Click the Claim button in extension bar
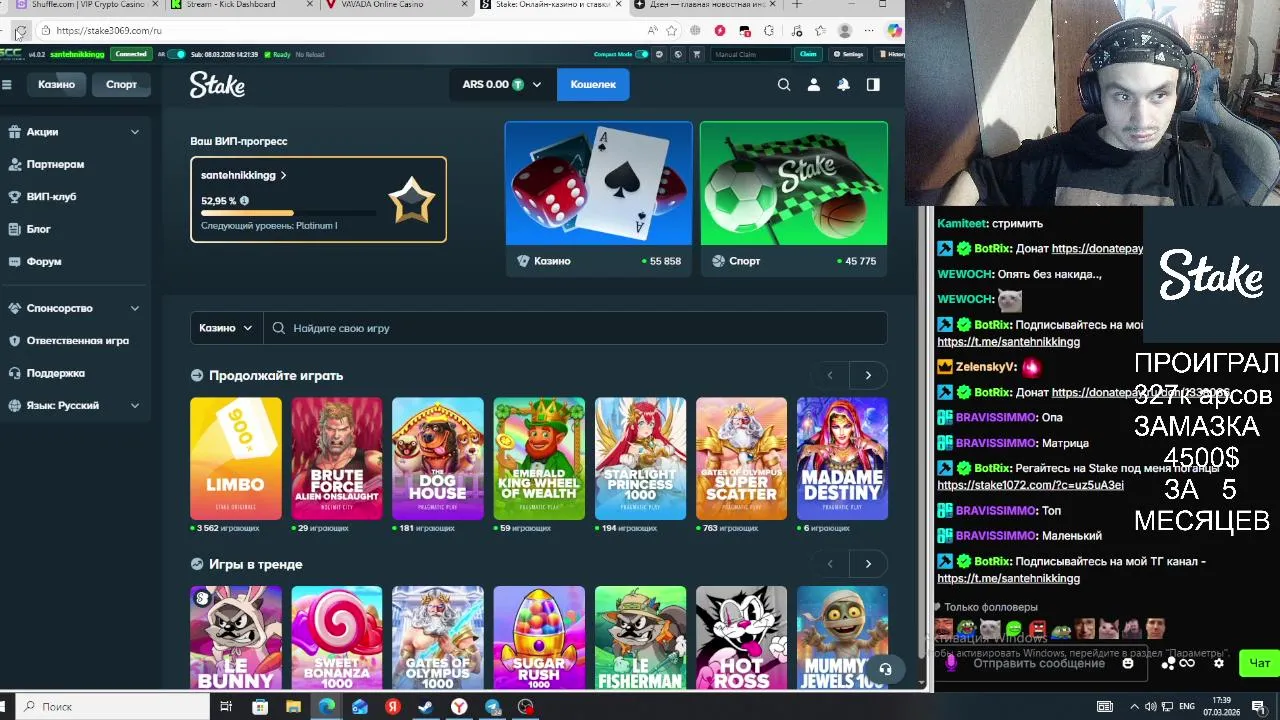This screenshot has height=720, width=1280. [x=807, y=54]
